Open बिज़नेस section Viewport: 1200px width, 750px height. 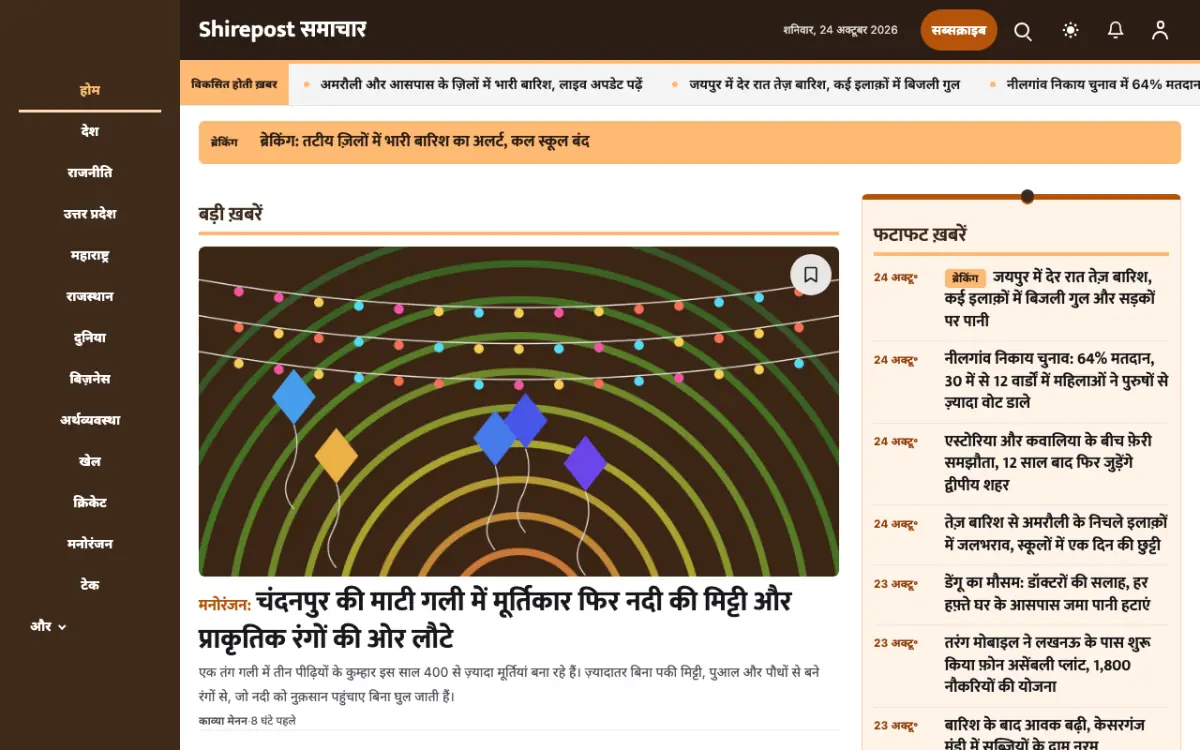90,379
